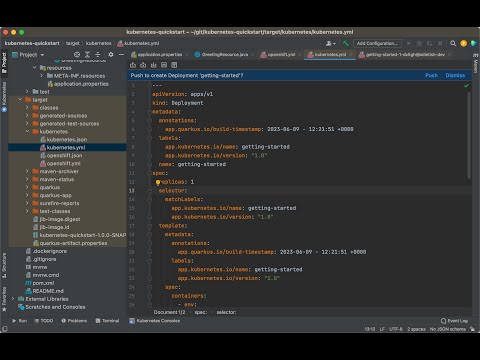Expand the classes folder
480x360 pixels.
click(x=27, y=107)
